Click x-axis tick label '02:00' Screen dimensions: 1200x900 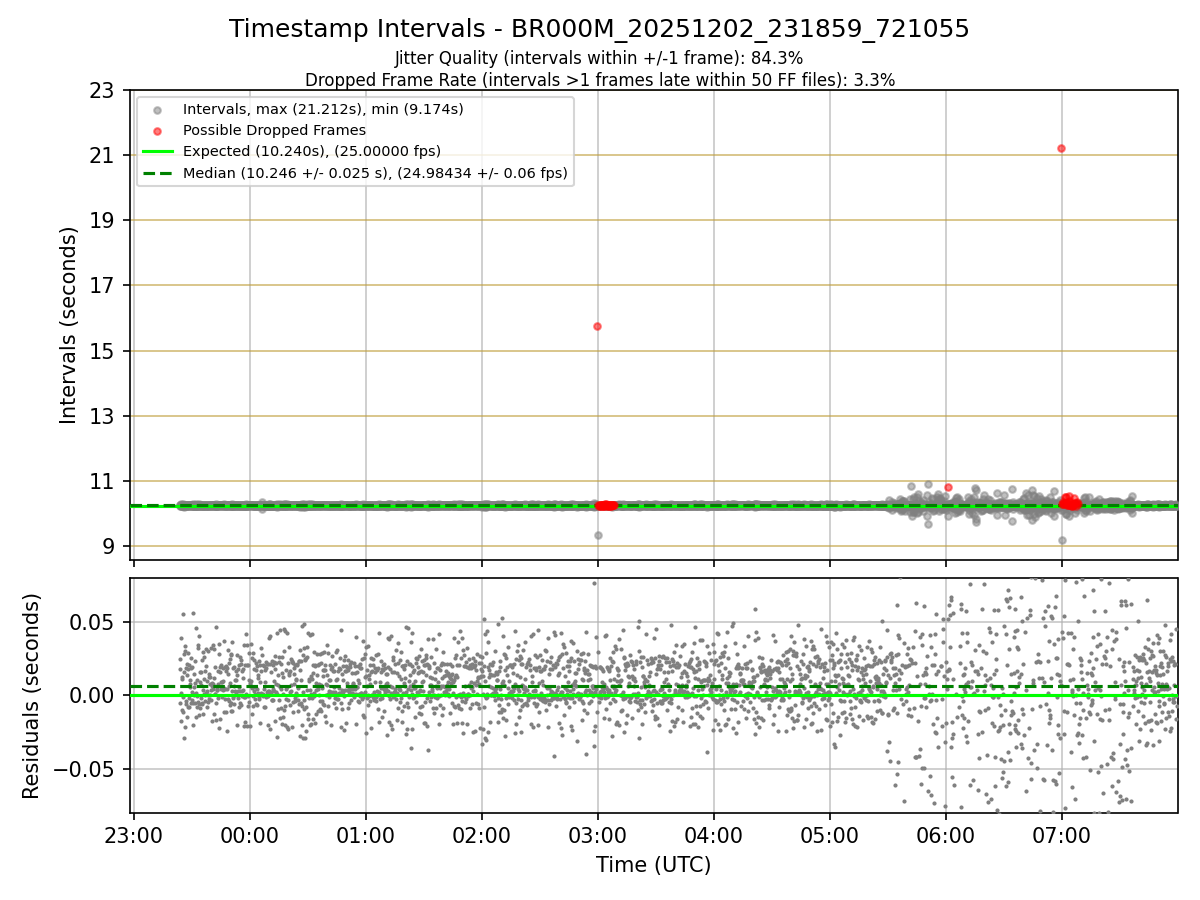pos(482,836)
